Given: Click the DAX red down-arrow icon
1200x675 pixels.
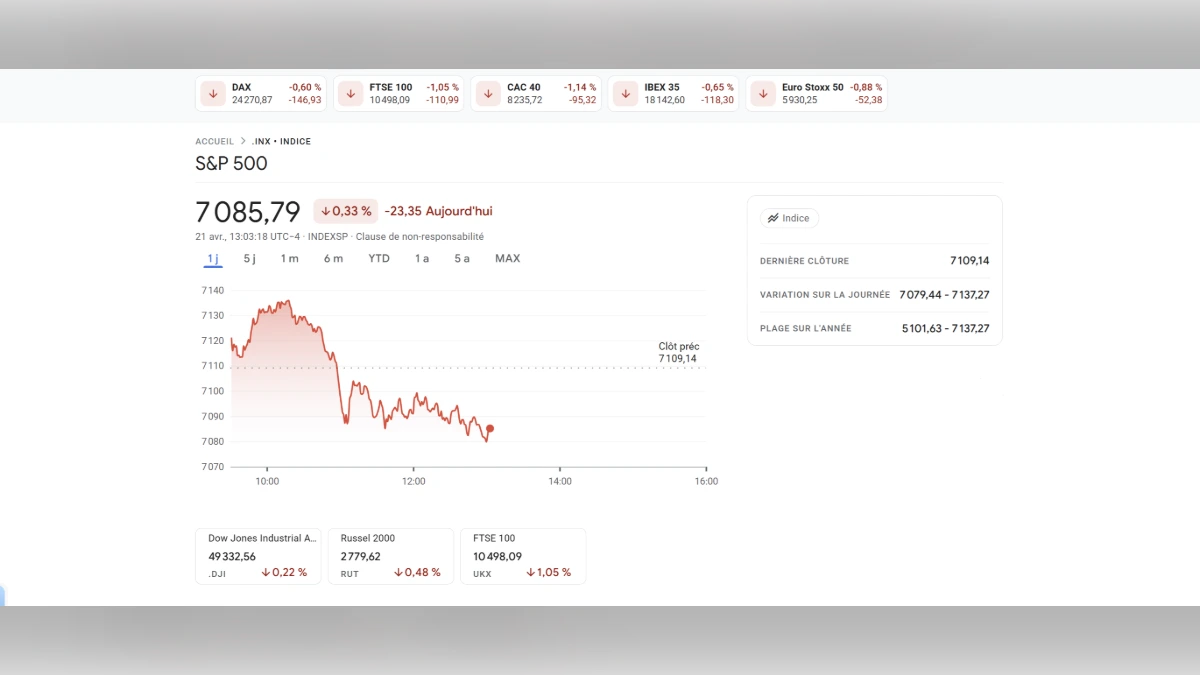Looking at the screenshot, I should (213, 93).
